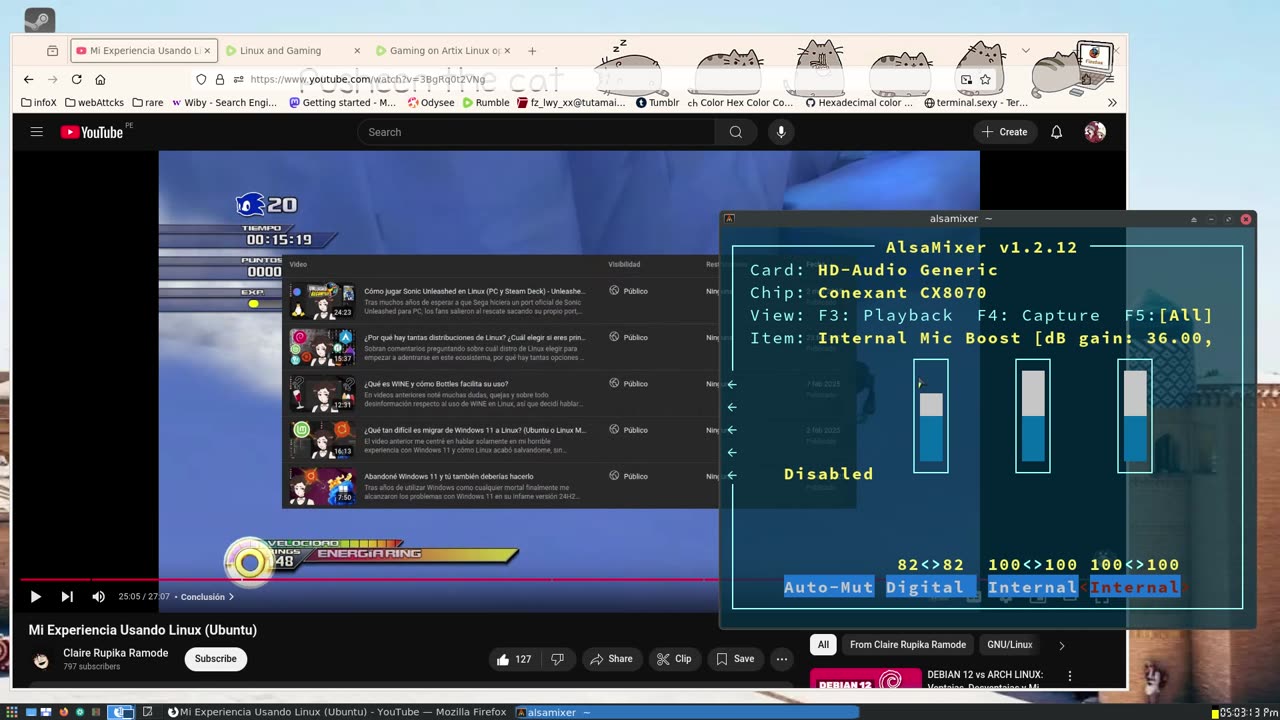Open more actions three-dot menu beside Save
This screenshot has width=1280, height=720.
click(x=782, y=659)
